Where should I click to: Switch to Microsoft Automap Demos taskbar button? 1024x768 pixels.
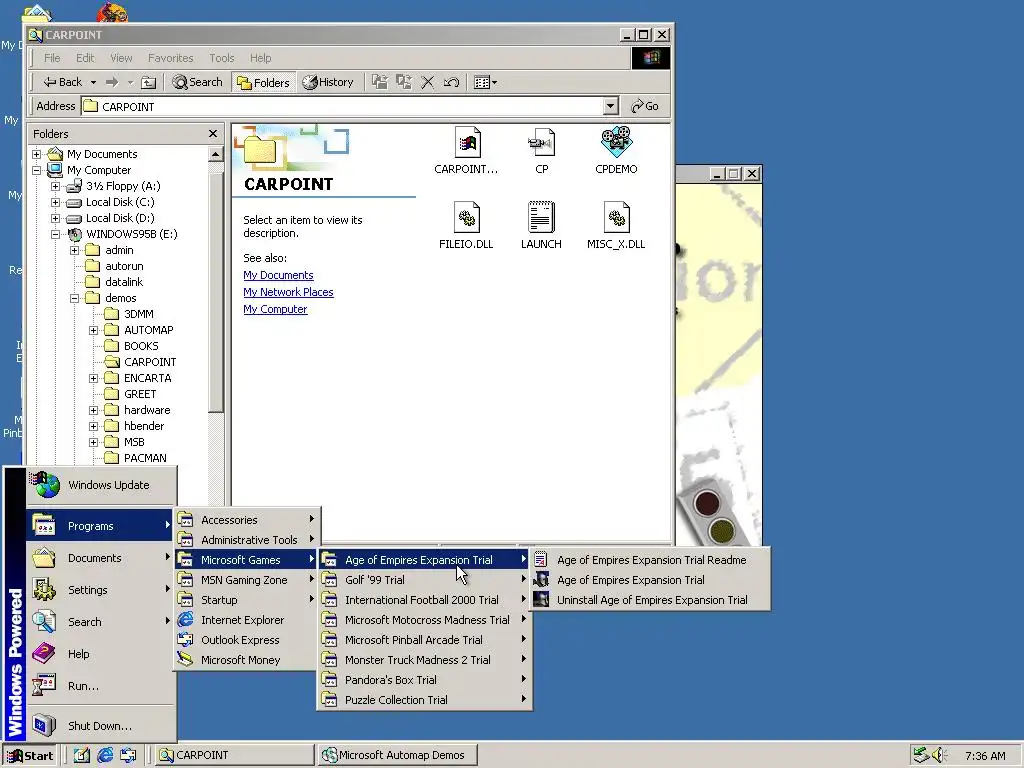[x=398, y=756]
